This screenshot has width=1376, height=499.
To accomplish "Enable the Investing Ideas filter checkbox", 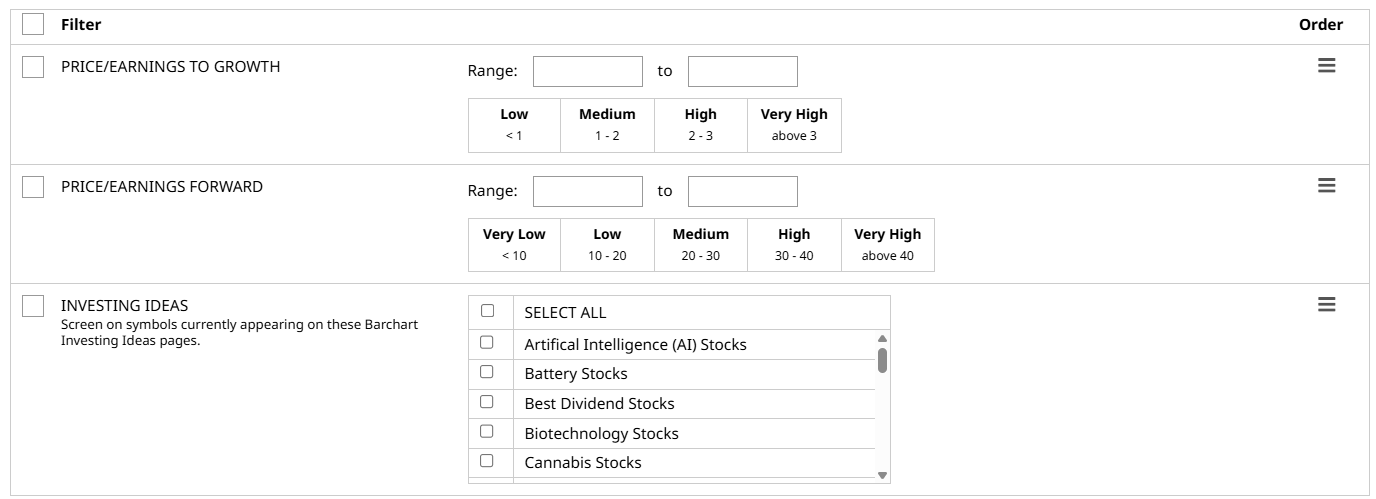I will click(x=33, y=306).
